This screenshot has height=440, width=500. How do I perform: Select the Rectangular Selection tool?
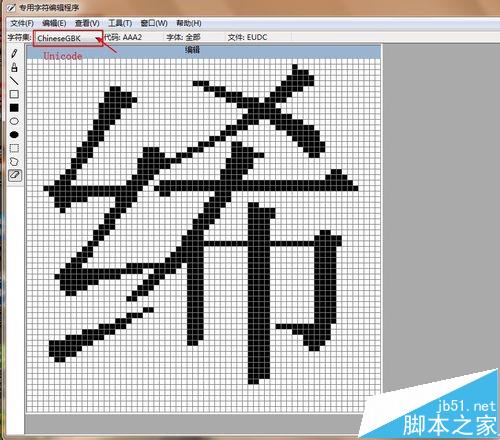[14, 148]
